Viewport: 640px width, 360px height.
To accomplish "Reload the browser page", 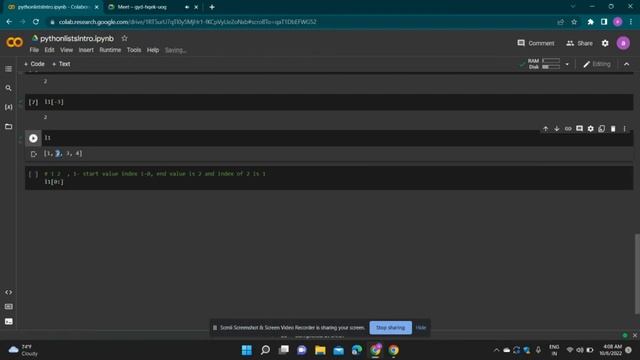I will (36, 22).
